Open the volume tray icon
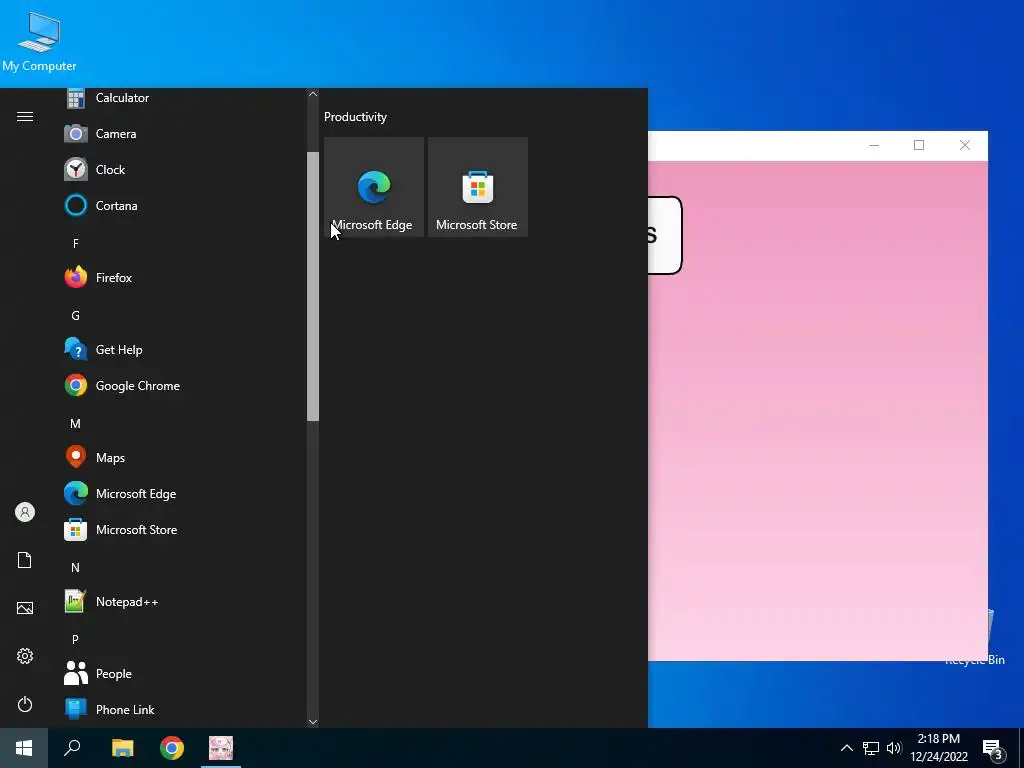The width and height of the screenshot is (1024, 768). pyautogui.click(x=894, y=748)
